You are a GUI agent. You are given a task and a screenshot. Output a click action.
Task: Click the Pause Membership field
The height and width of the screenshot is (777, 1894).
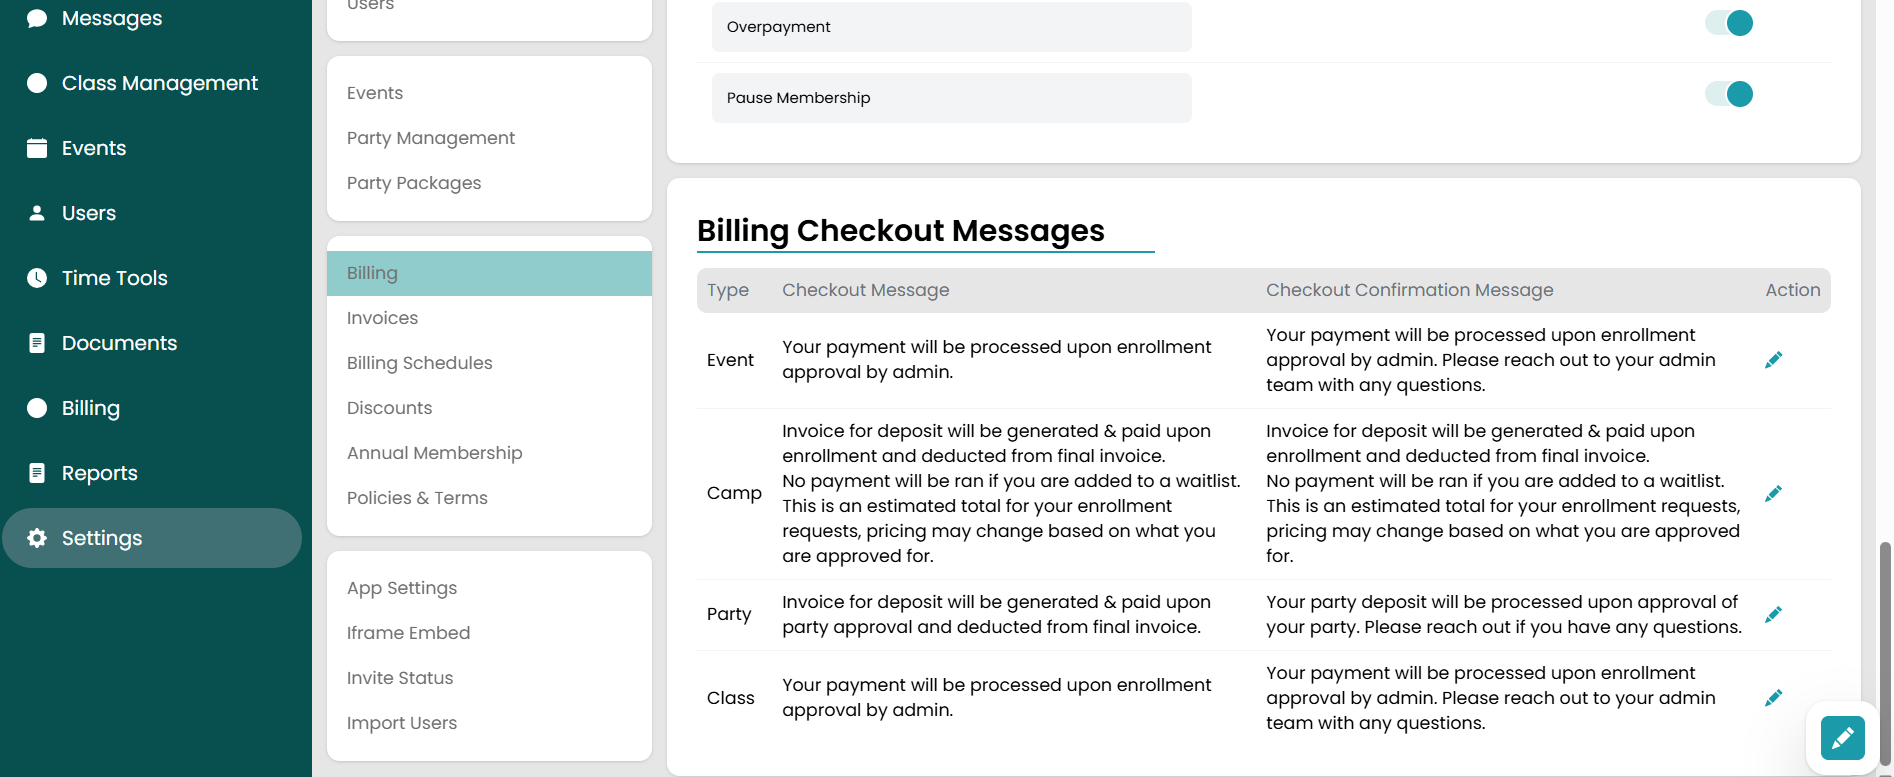point(950,98)
